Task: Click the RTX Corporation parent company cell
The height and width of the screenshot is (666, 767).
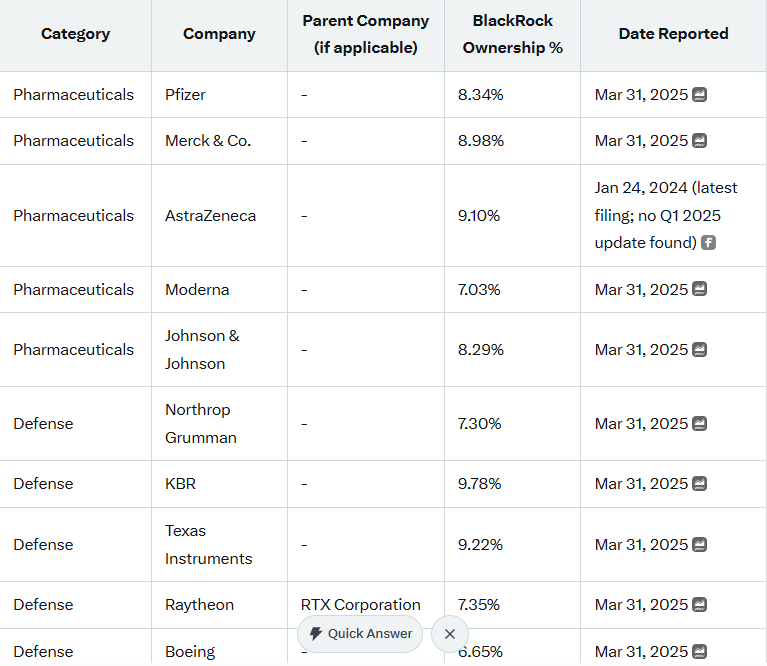Action: (x=361, y=605)
